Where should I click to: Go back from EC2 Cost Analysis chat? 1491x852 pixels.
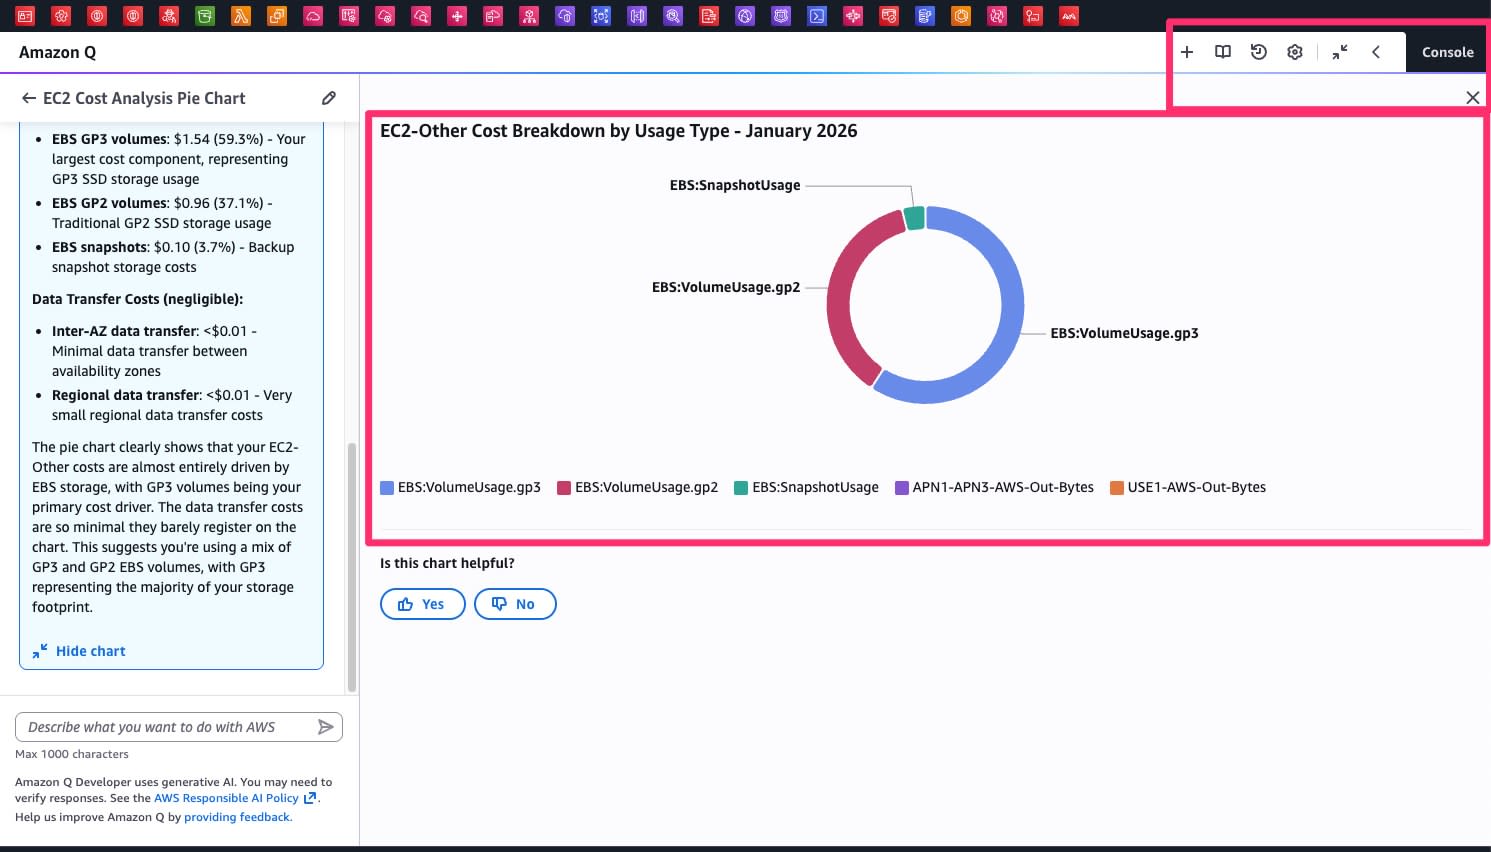(x=29, y=98)
